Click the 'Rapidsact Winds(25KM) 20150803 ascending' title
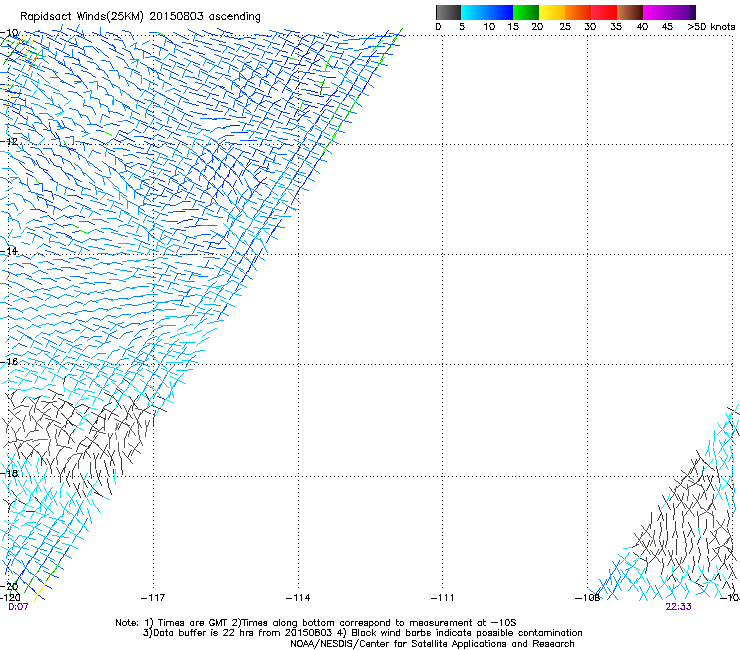Image resolution: width=740 pixels, height=650 pixels. (x=140, y=17)
